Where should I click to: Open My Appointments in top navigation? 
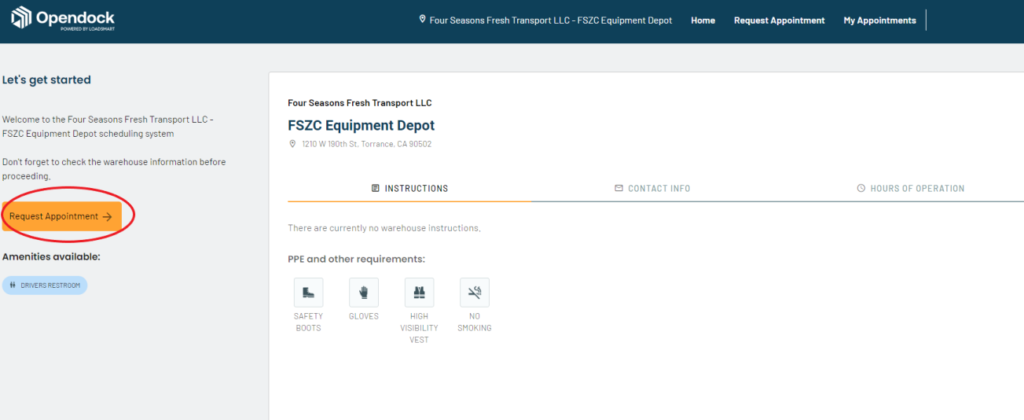pyautogui.click(x=879, y=20)
